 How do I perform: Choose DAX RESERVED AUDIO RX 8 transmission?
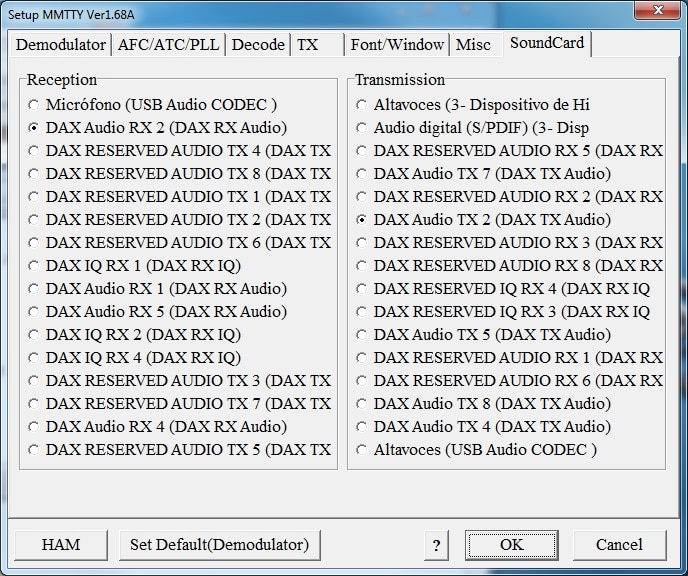[x=509, y=266]
